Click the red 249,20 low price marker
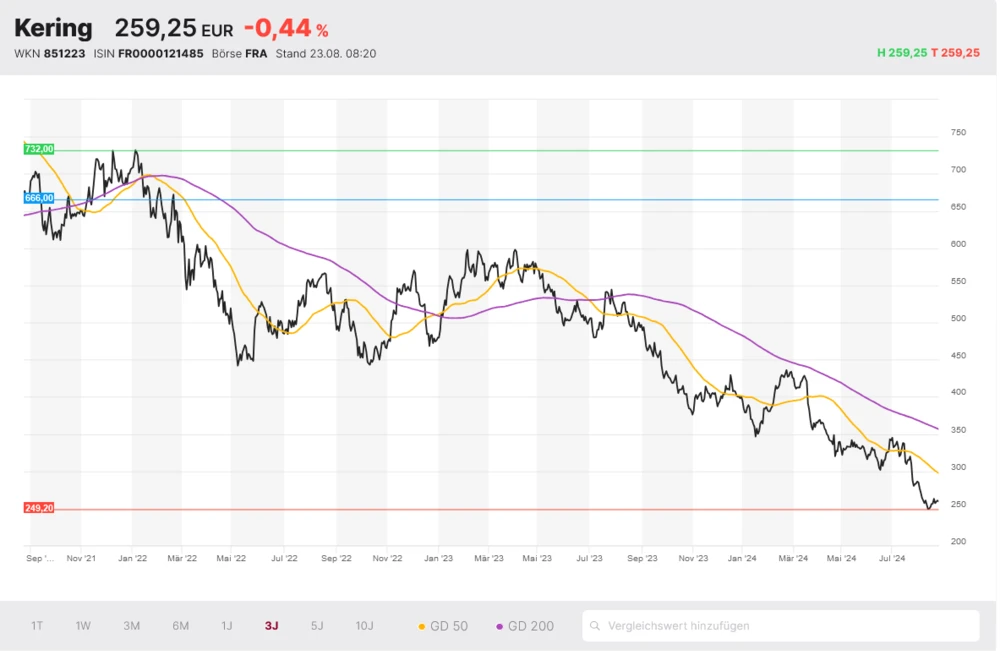The image size is (1000, 655). [x=38, y=508]
